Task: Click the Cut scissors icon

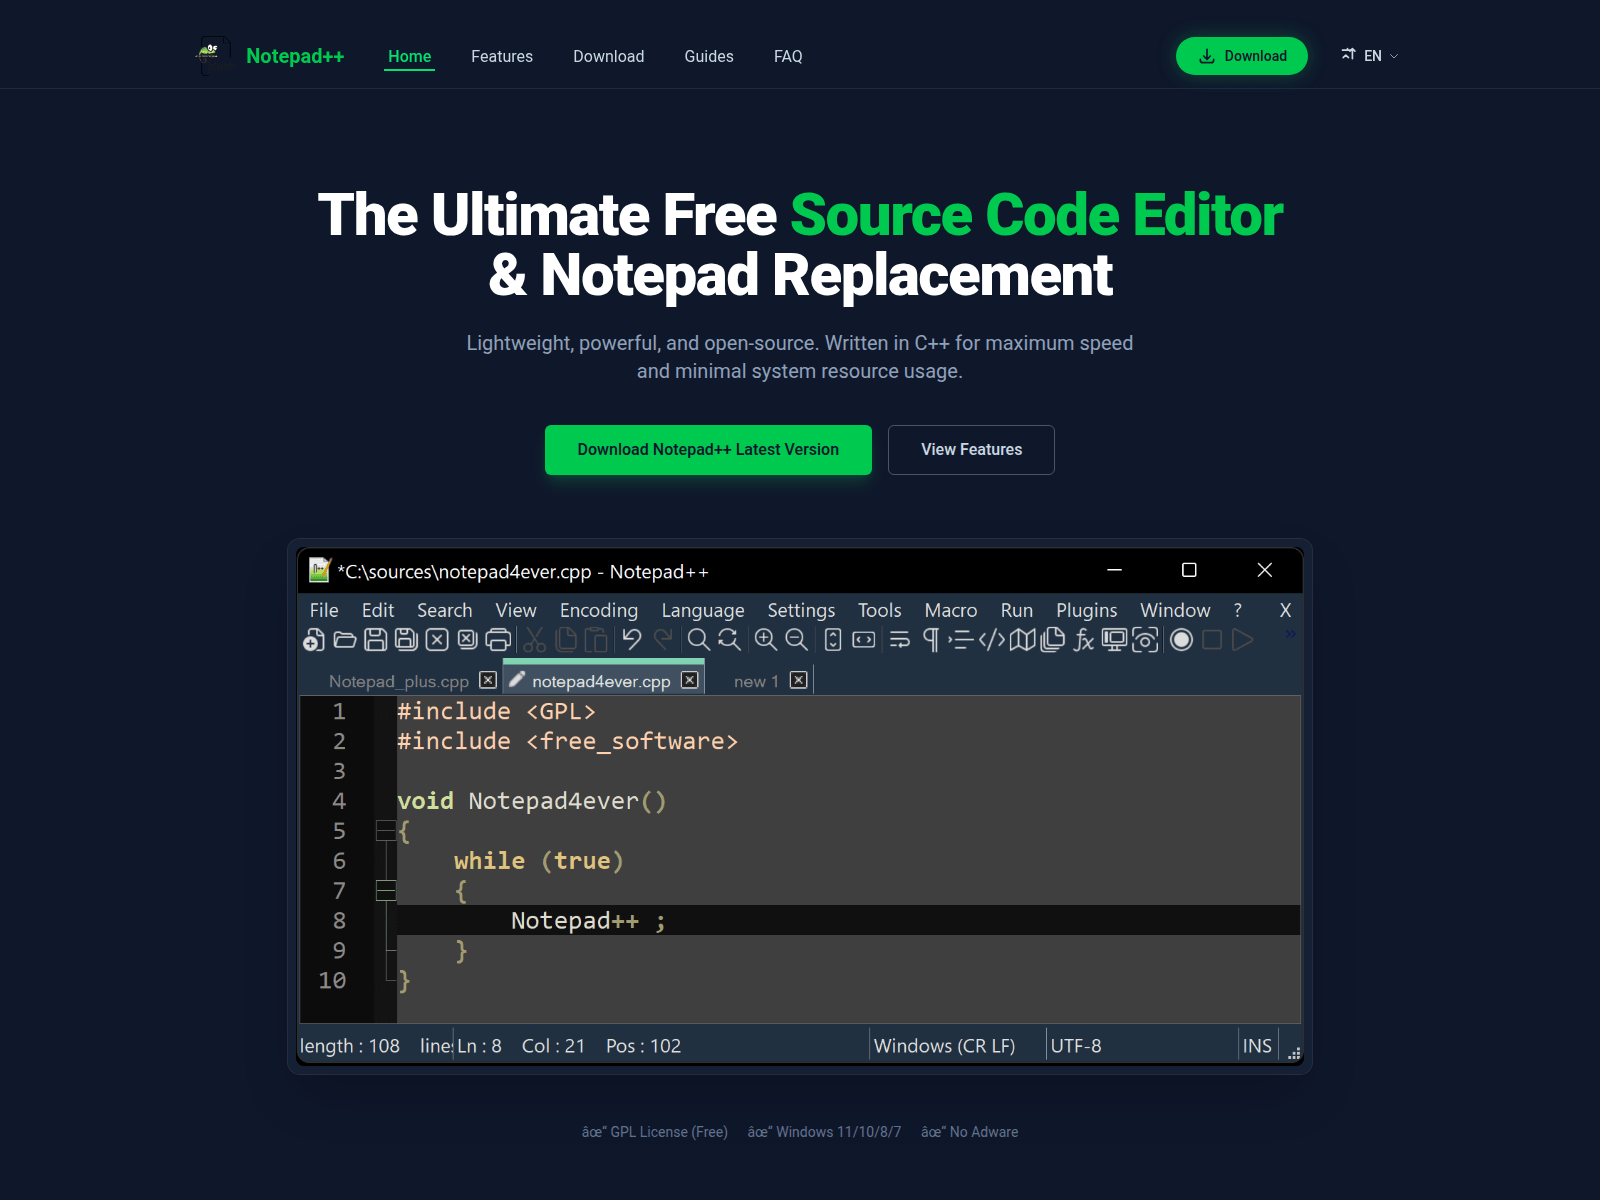Action: (x=535, y=640)
